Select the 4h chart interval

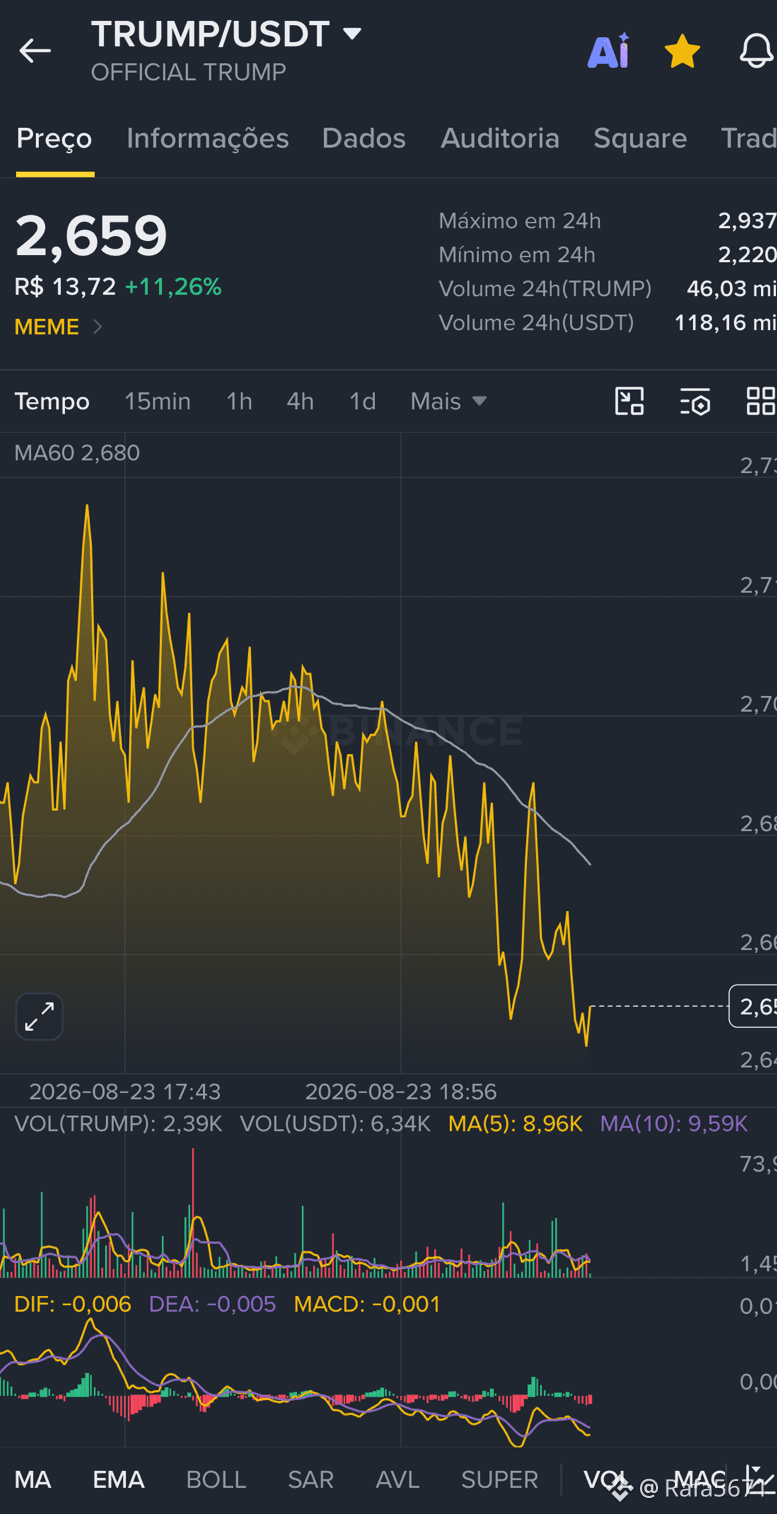coord(300,401)
